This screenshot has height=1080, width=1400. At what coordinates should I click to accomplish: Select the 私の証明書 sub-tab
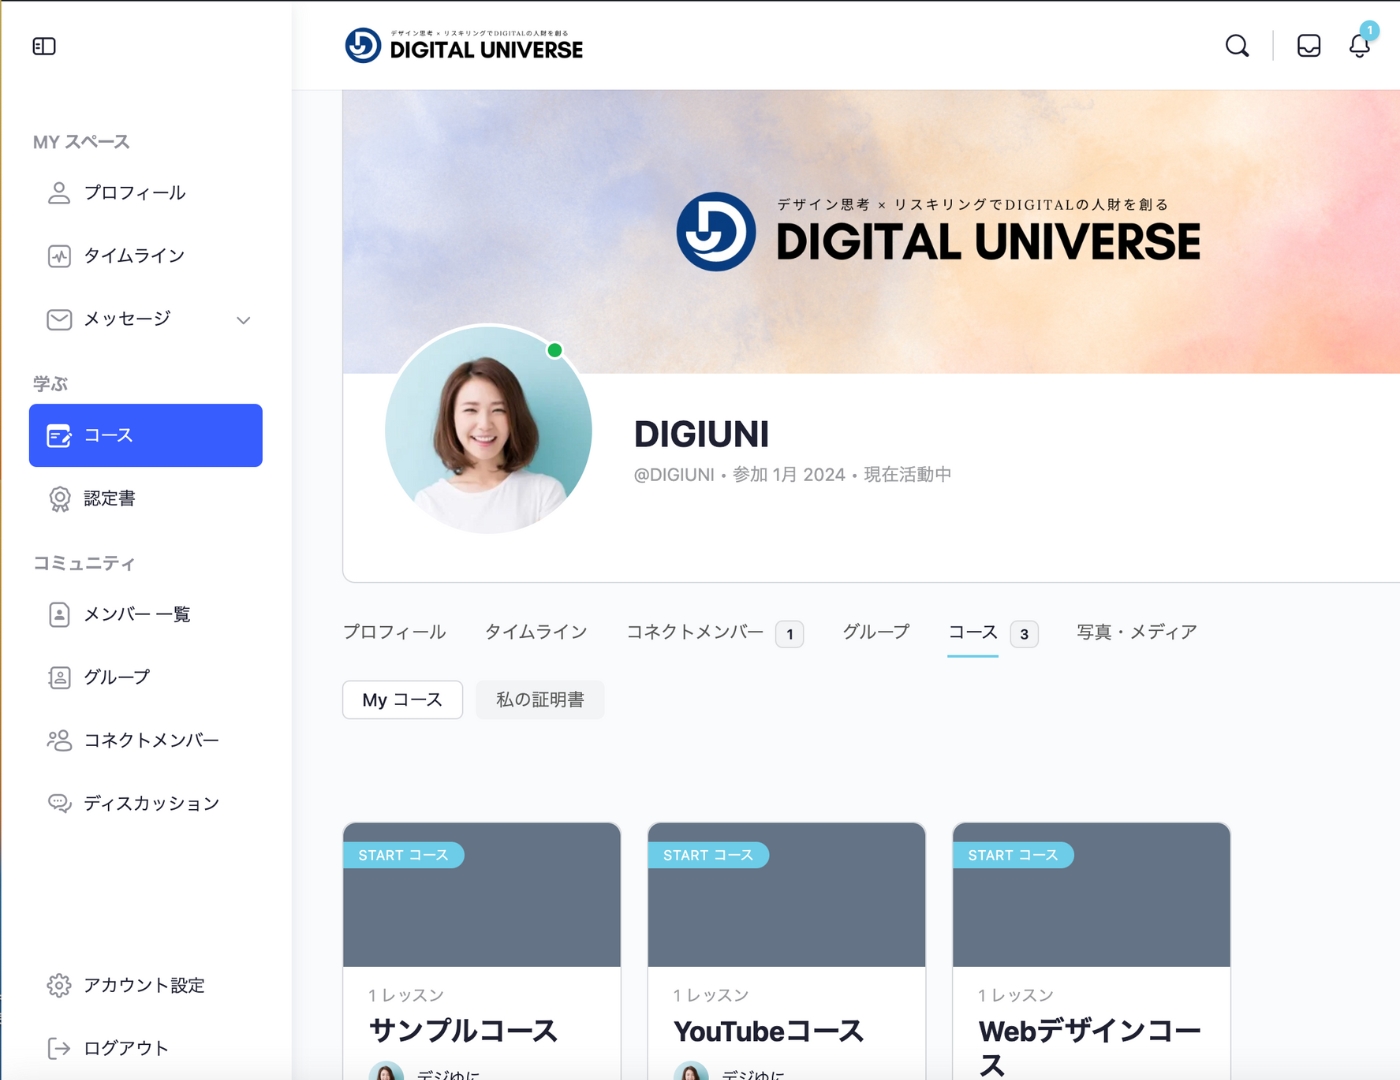[x=540, y=700]
